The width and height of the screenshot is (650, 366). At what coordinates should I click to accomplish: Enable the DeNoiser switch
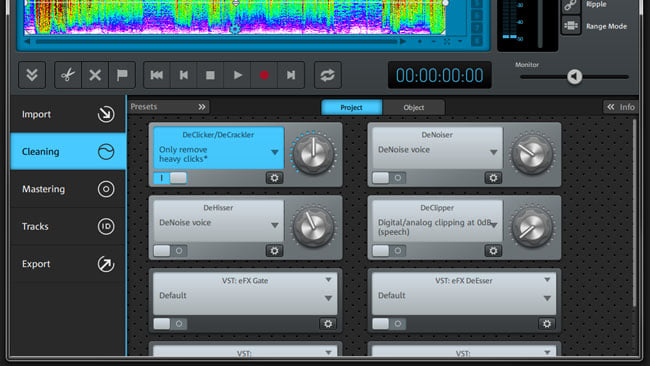[x=389, y=178]
